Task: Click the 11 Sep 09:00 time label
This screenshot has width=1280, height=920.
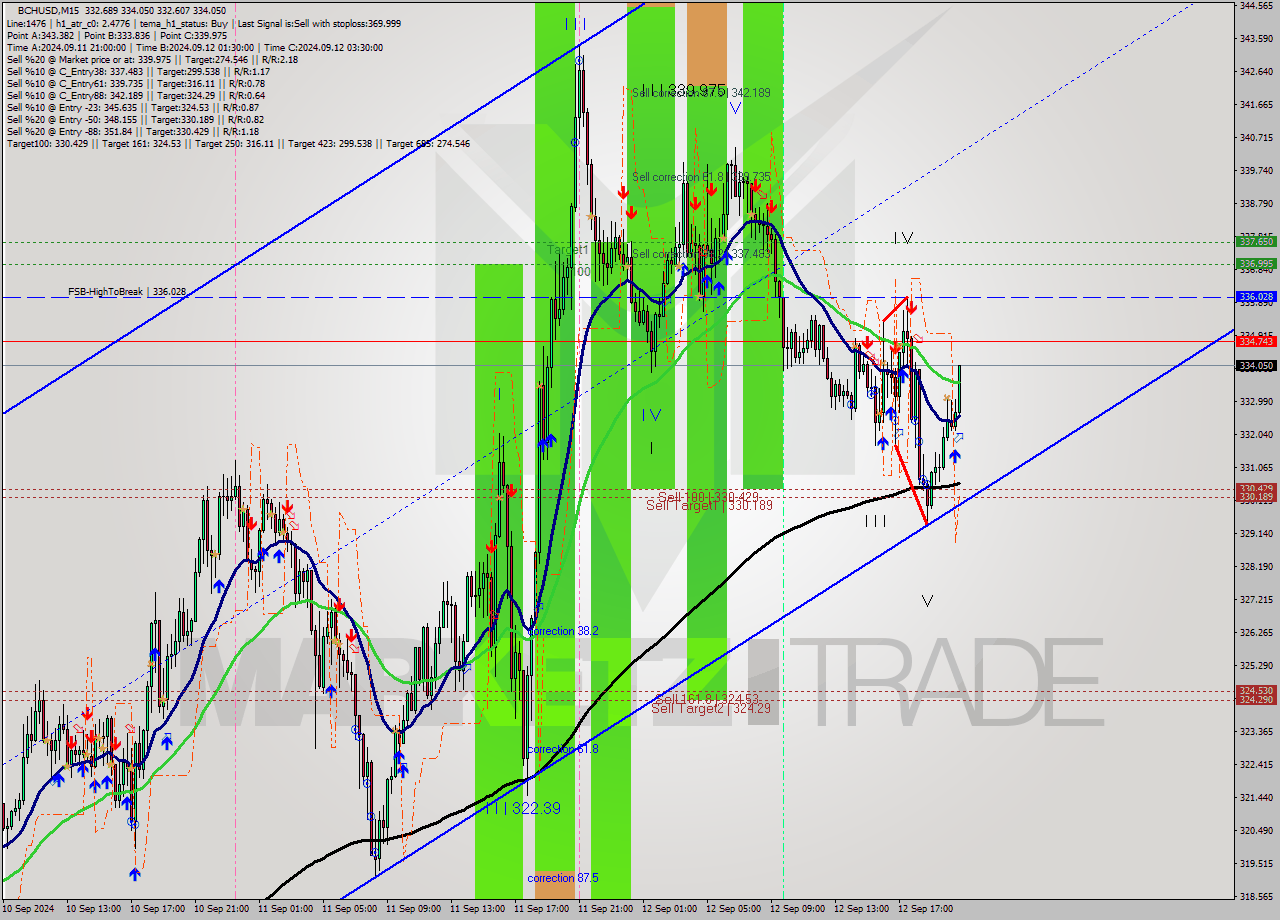Action: tap(413, 909)
